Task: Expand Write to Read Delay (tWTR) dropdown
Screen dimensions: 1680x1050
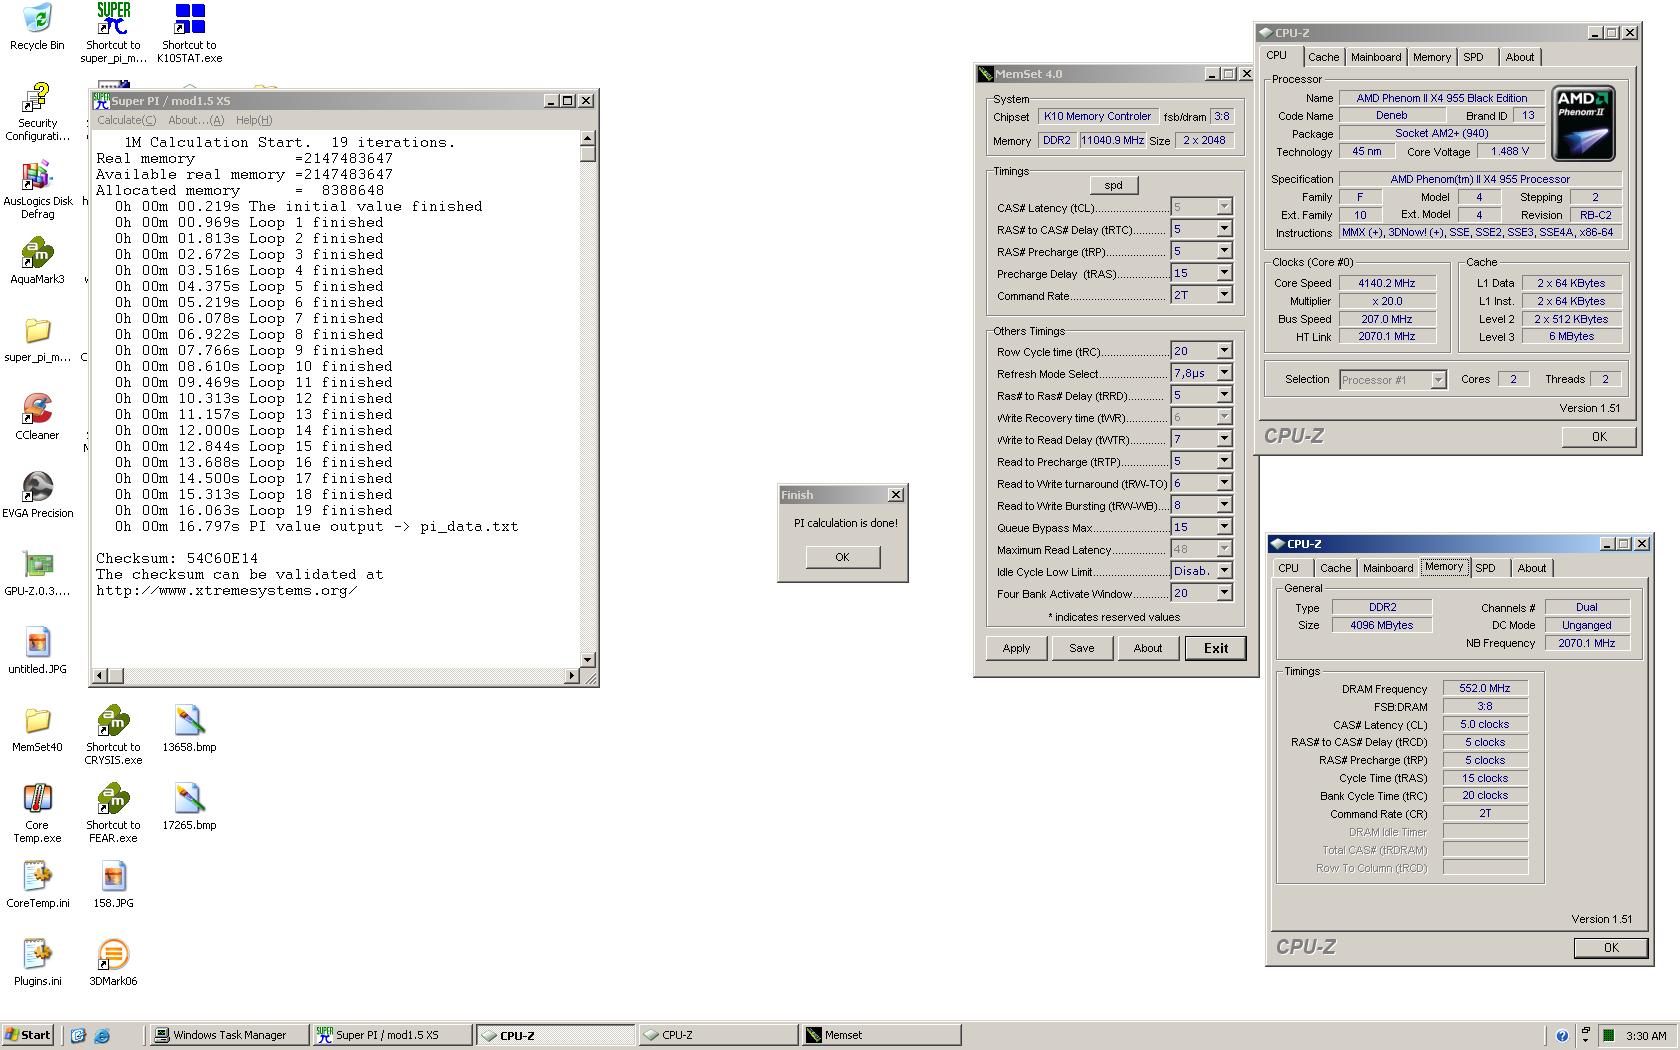Action: tap(1223, 439)
